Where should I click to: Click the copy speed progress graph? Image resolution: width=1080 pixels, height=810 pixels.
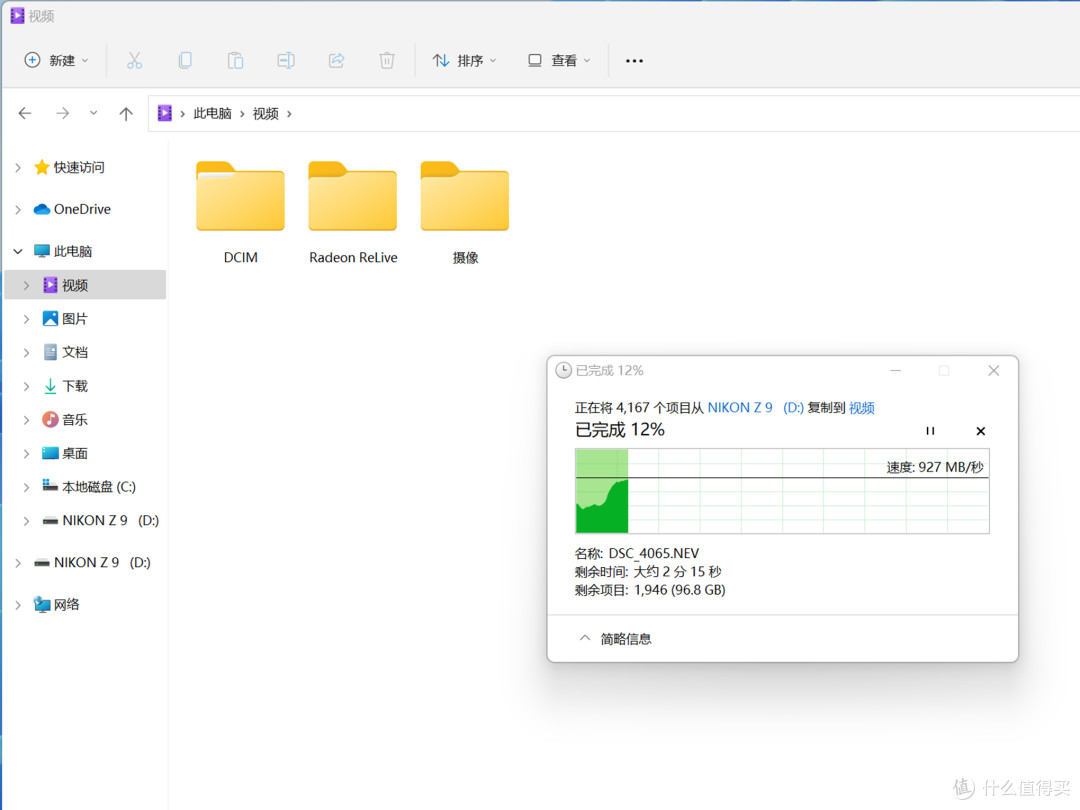click(x=782, y=491)
